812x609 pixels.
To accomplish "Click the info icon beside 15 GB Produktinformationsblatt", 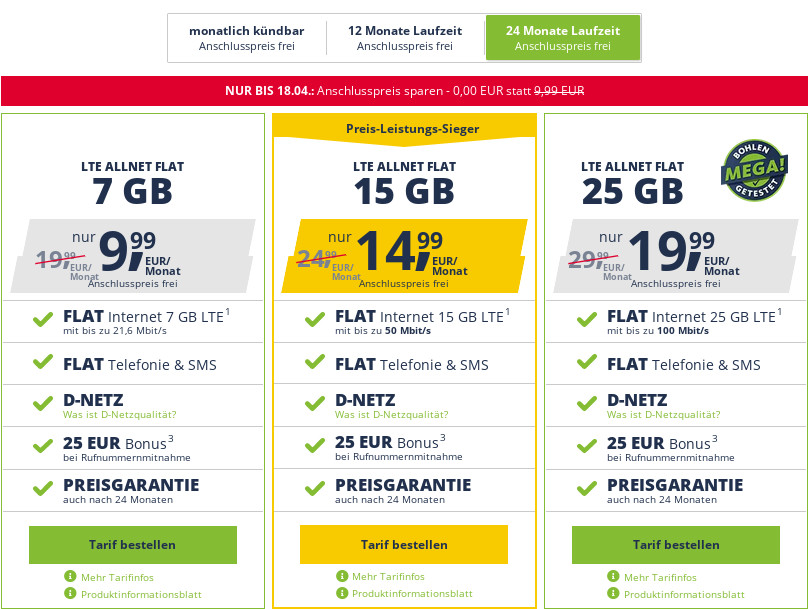I will pyautogui.click(x=342, y=593).
